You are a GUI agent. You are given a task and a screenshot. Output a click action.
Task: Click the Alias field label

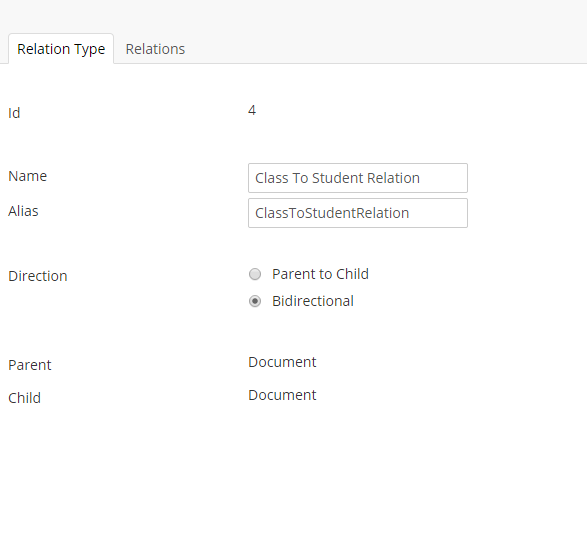pyautogui.click(x=23, y=211)
